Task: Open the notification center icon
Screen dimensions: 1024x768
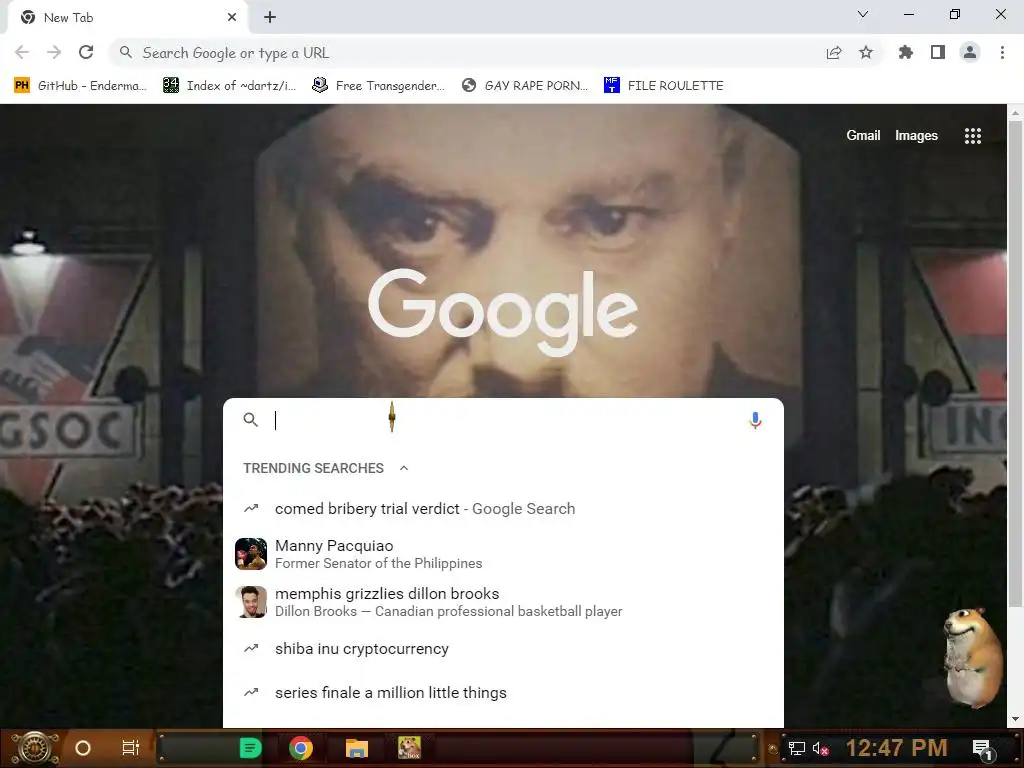Action: pyautogui.click(x=982, y=750)
